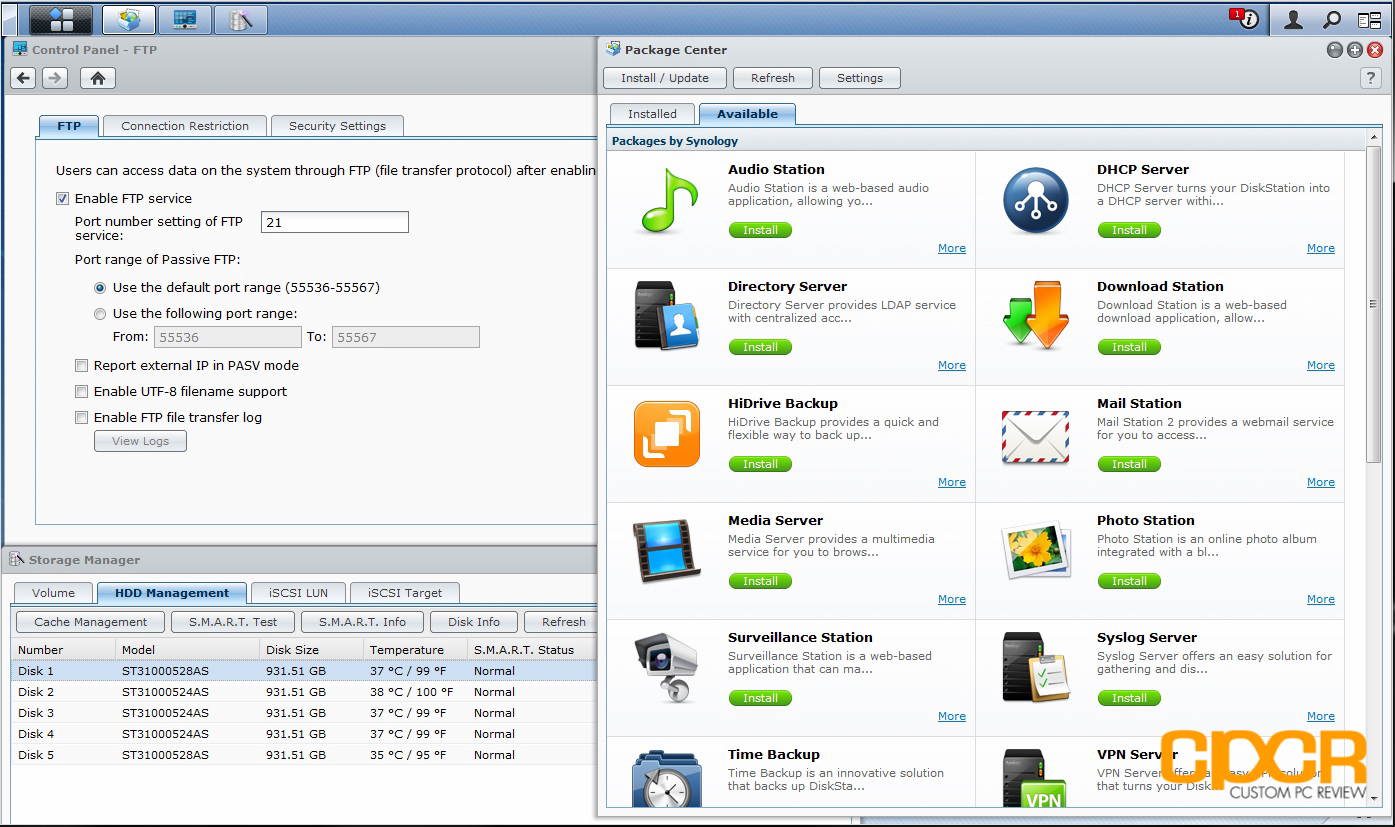Screen dimensions: 1395x827
Task: Click the Mail Station envelope icon
Action: 1036,437
